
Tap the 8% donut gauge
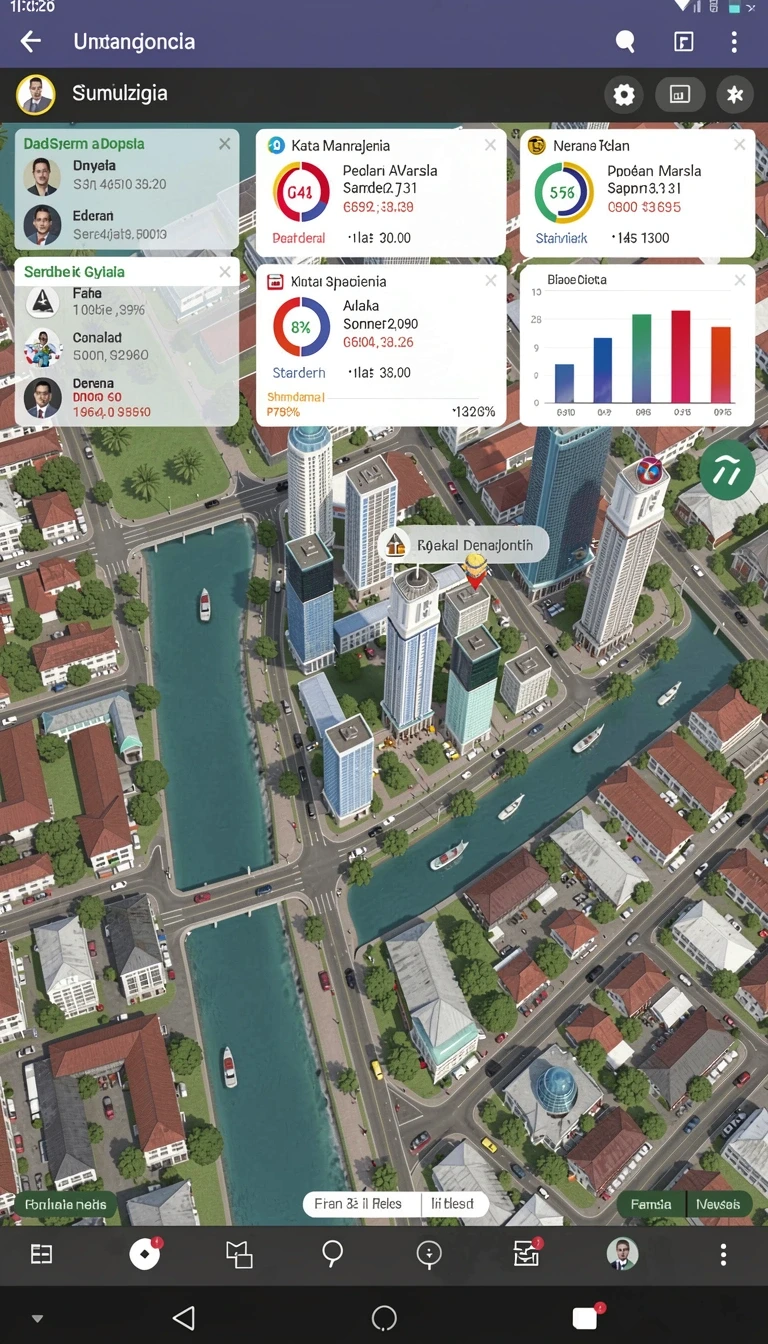pyautogui.click(x=301, y=326)
